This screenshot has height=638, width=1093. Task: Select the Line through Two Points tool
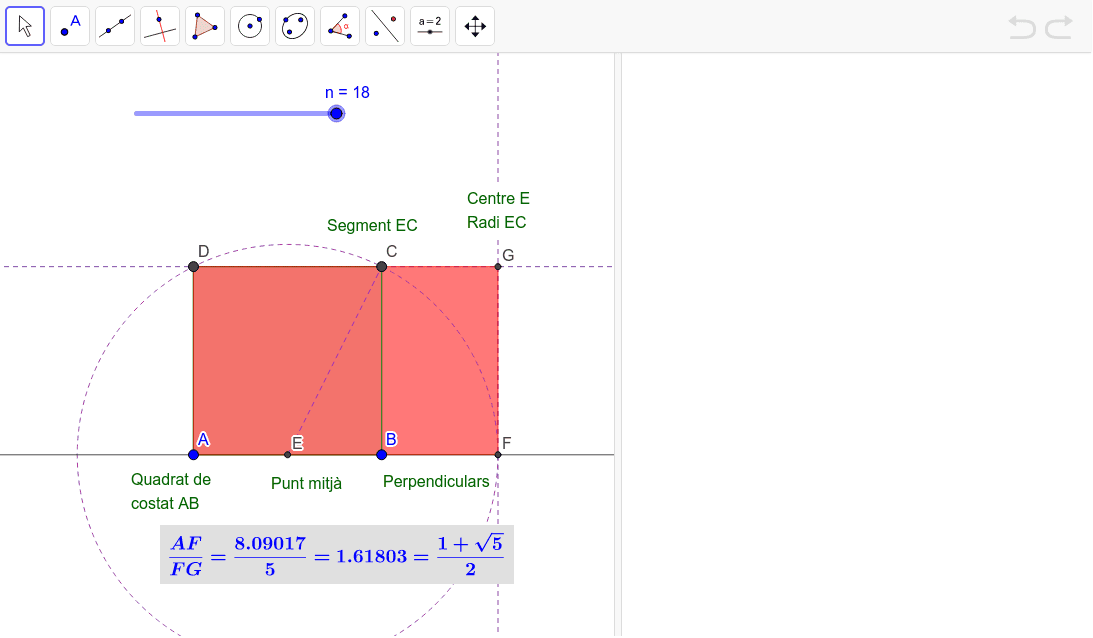[115, 26]
